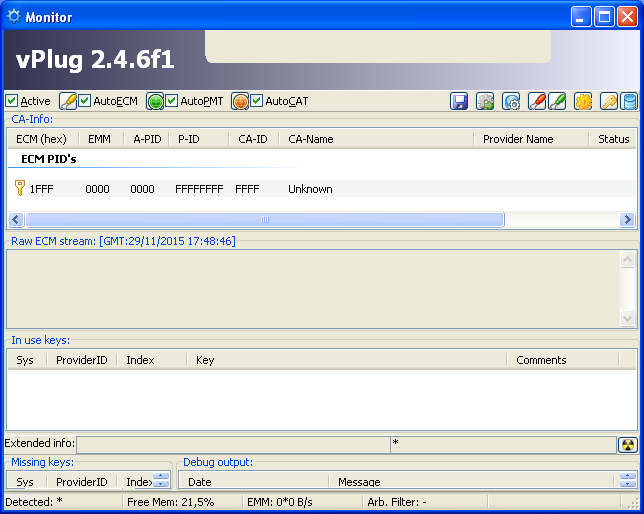Click the Date header in Debug output

(x=254, y=482)
